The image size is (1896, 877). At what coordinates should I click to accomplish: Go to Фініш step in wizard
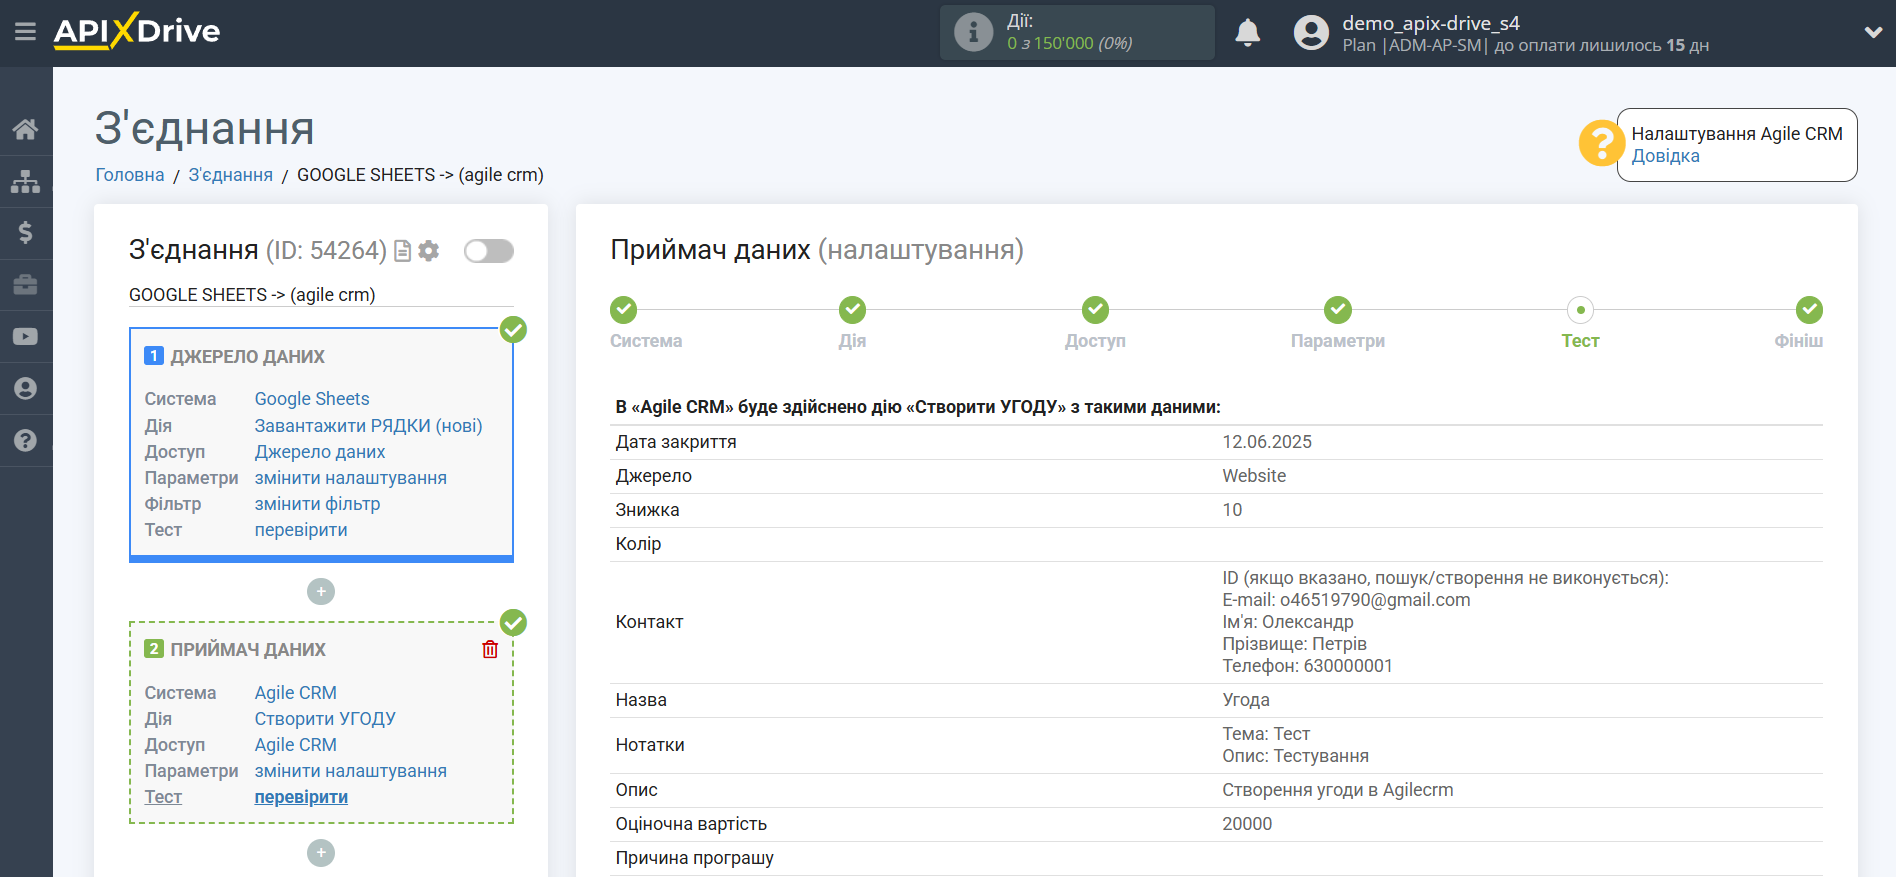[1809, 310]
